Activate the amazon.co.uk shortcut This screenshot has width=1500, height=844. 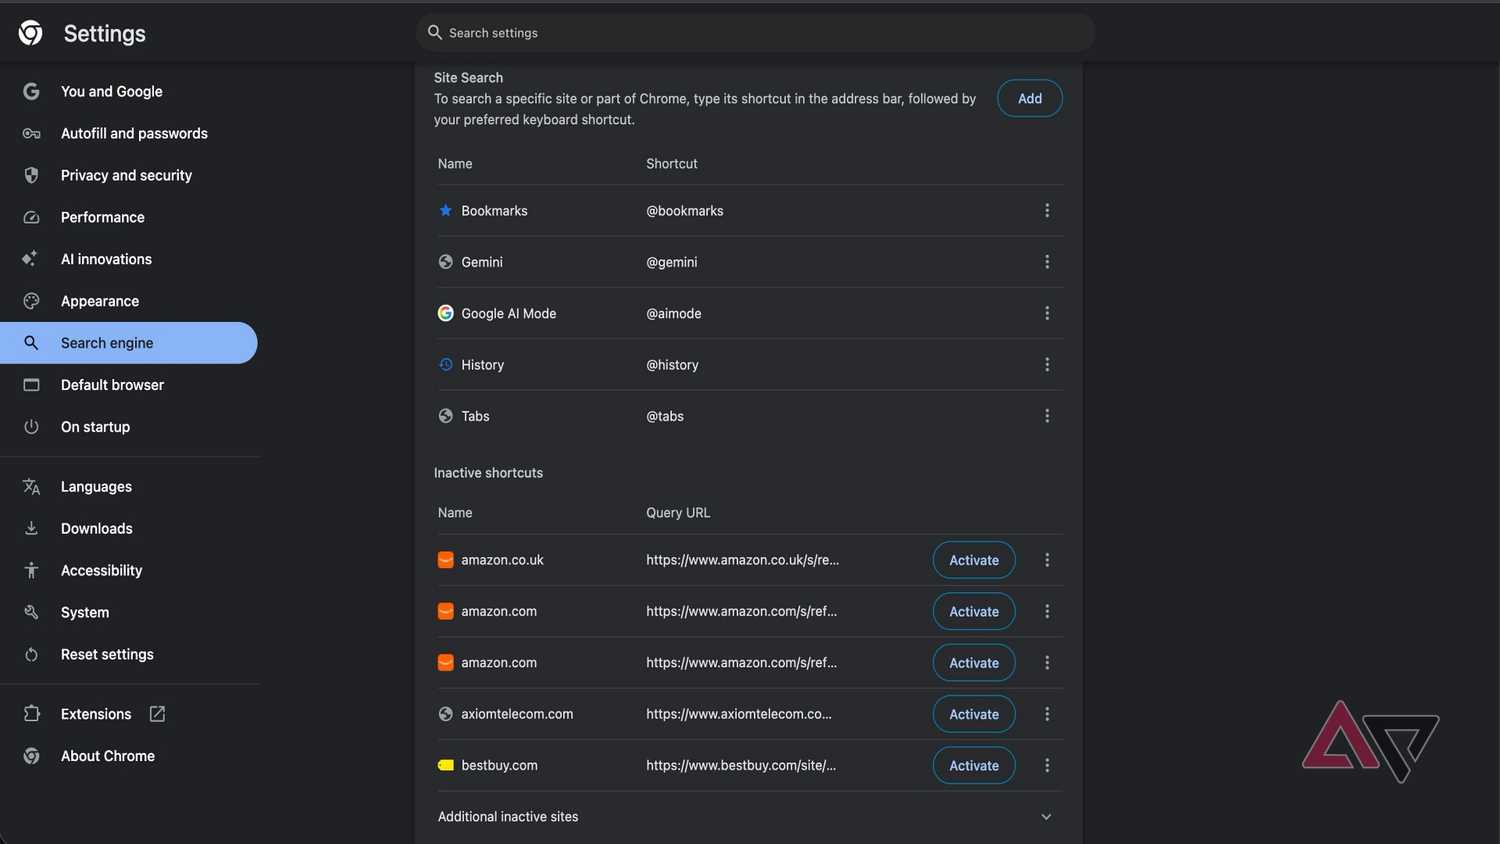click(974, 560)
